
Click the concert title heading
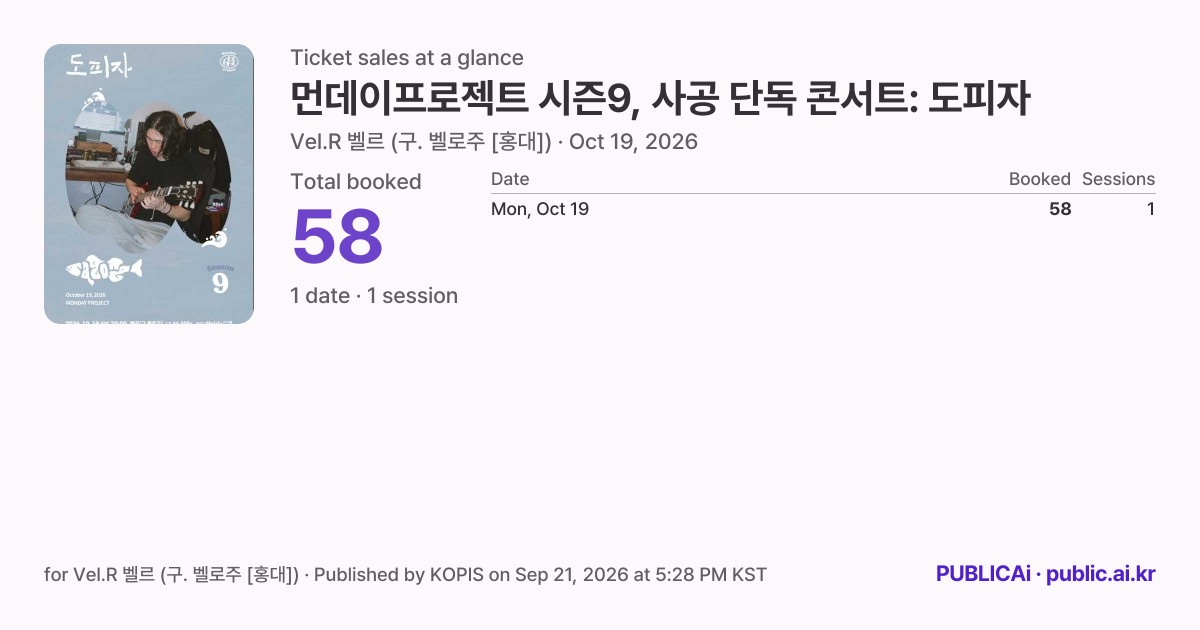click(x=660, y=98)
